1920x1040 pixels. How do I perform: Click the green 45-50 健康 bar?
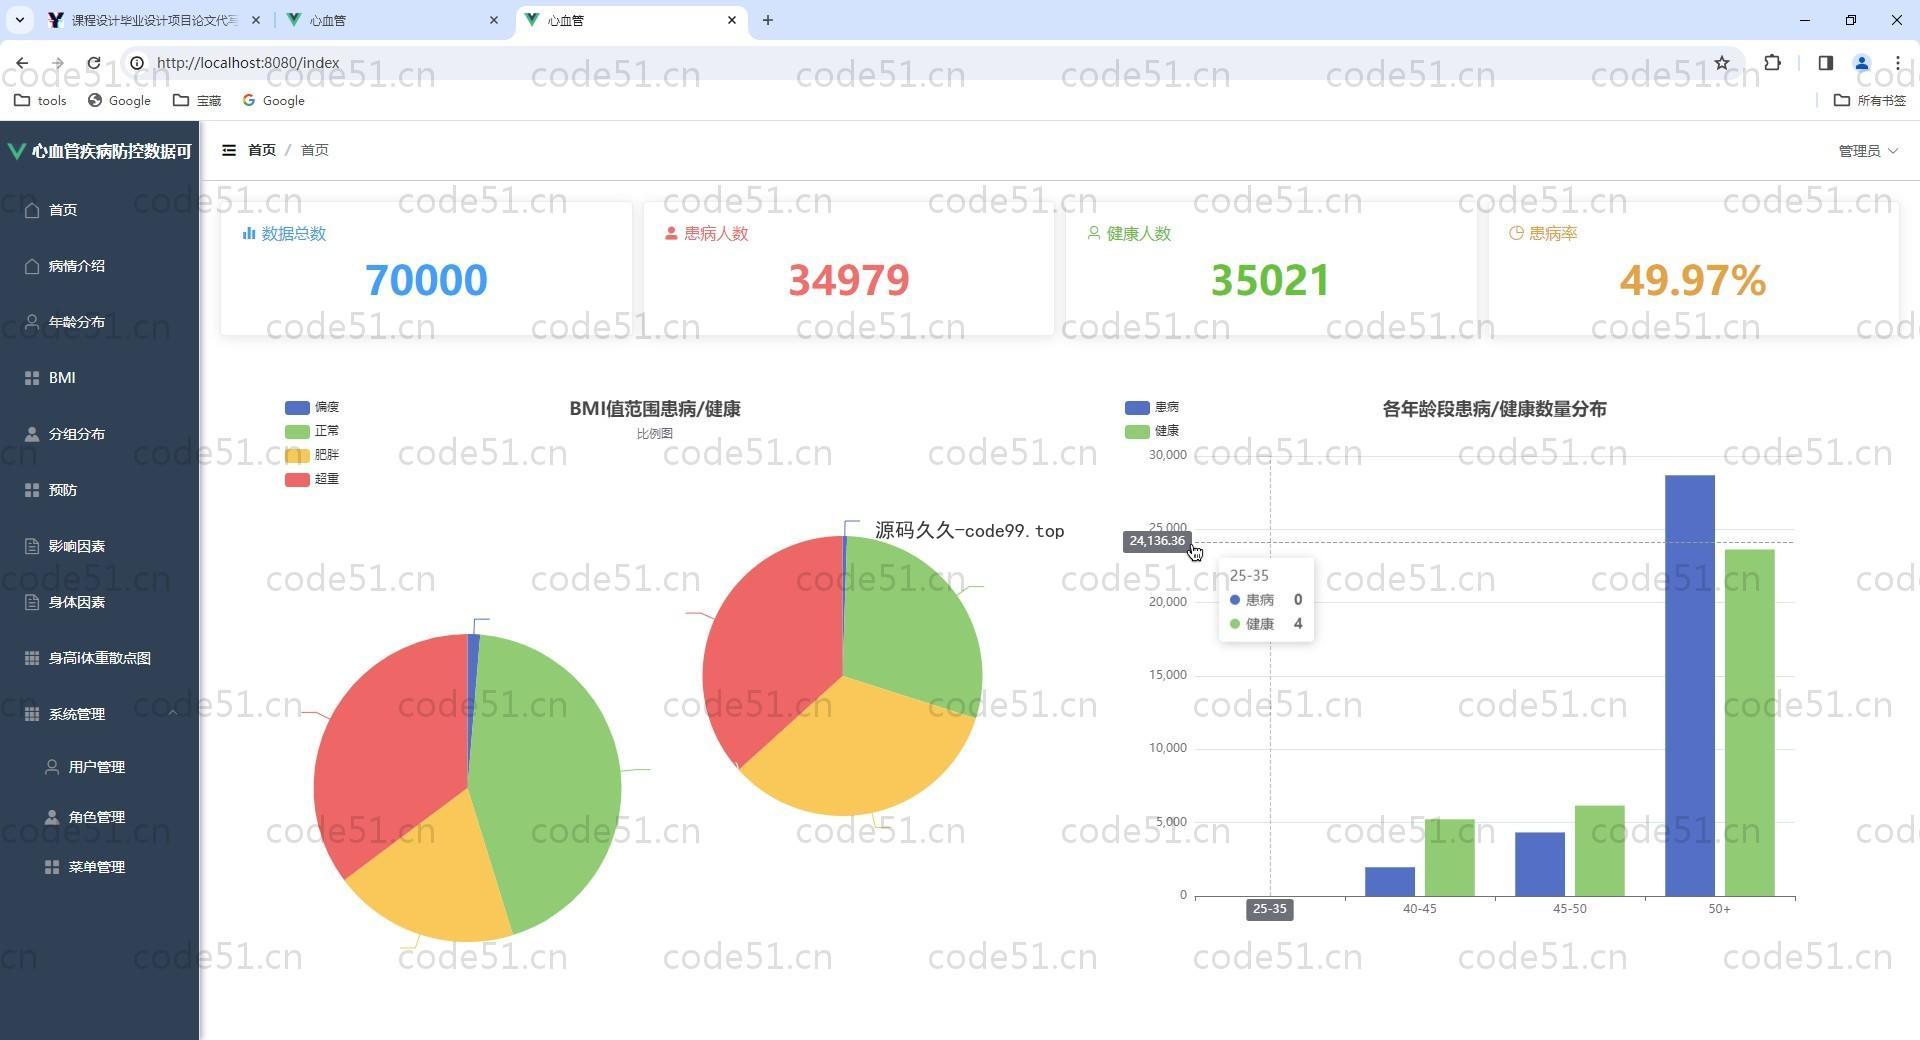pos(1599,851)
